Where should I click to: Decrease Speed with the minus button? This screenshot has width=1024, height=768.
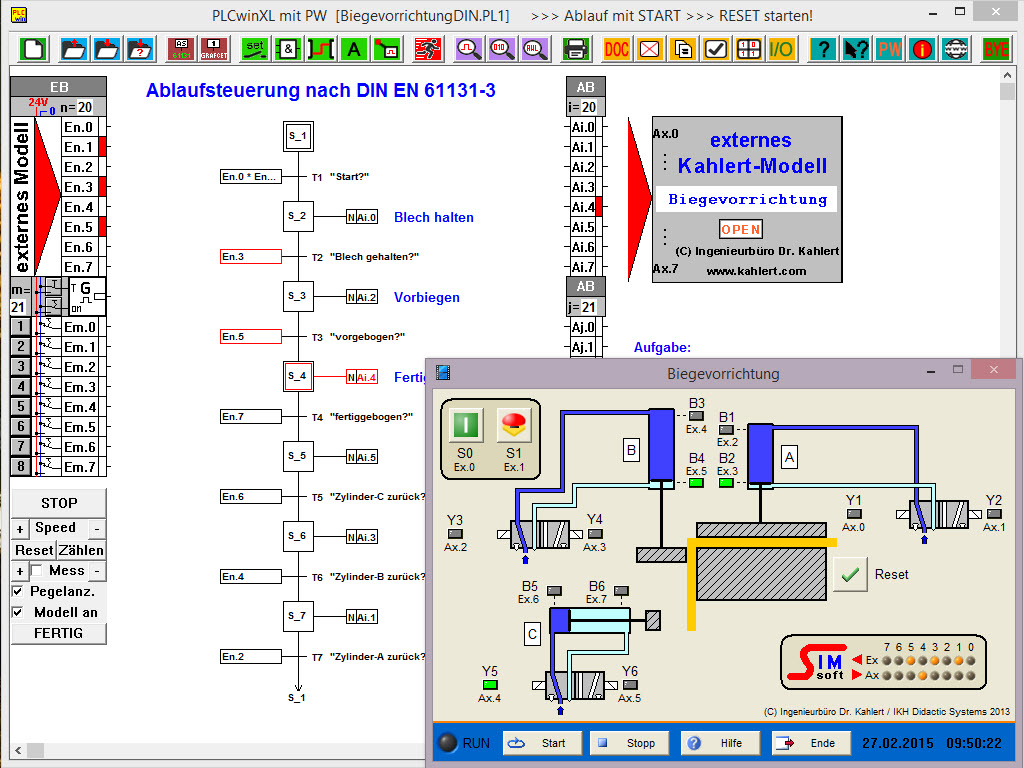coord(97,529)
